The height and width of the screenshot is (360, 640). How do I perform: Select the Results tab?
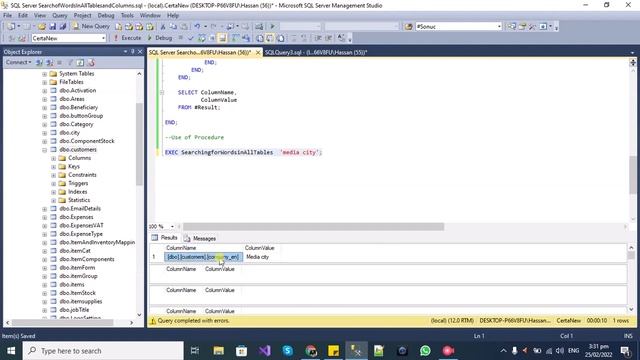164,238
